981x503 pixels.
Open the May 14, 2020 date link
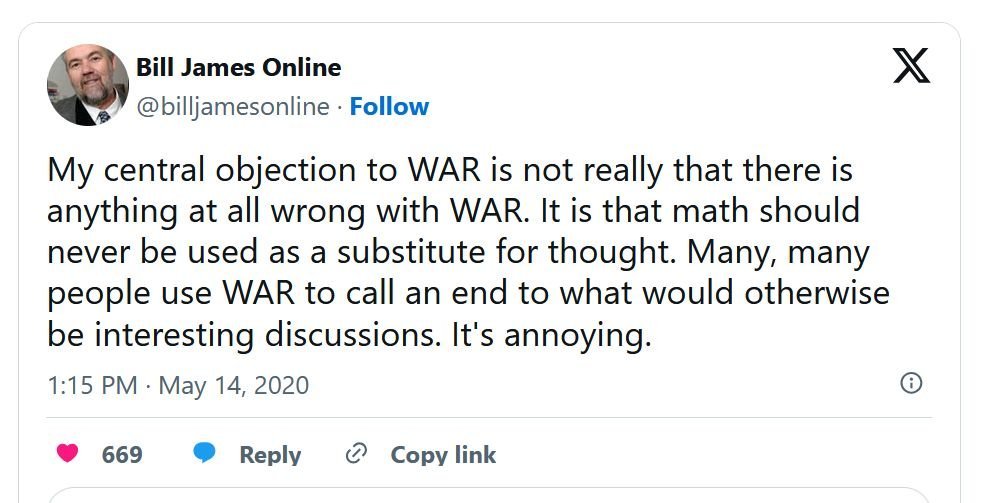[233, 385]
